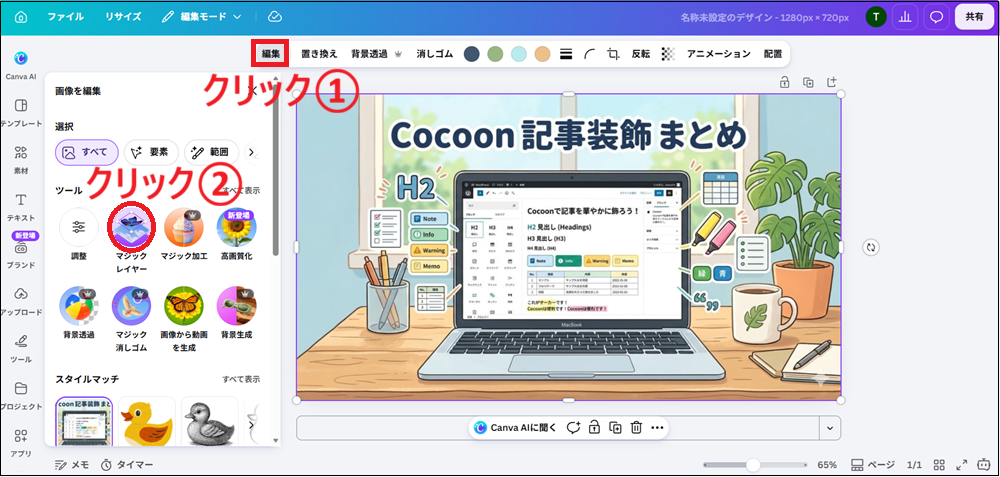Click 配置 in the toolbar
Screen dimensions: 1000x477
(x=773, y=54)
